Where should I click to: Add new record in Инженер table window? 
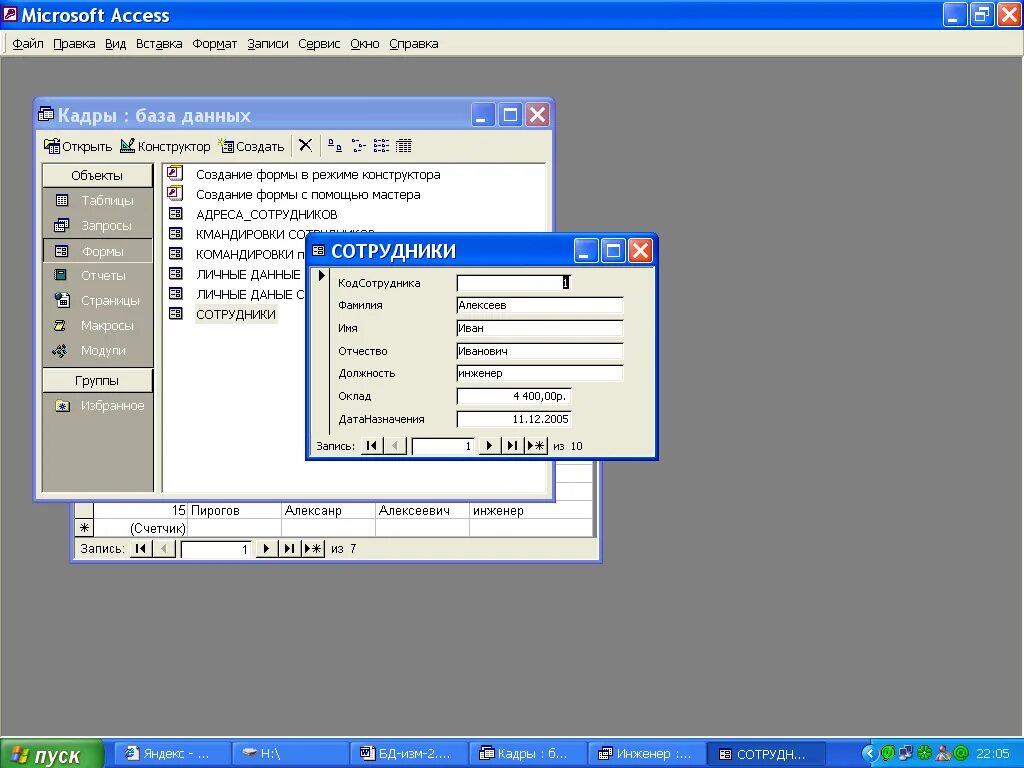pos(313,549)
